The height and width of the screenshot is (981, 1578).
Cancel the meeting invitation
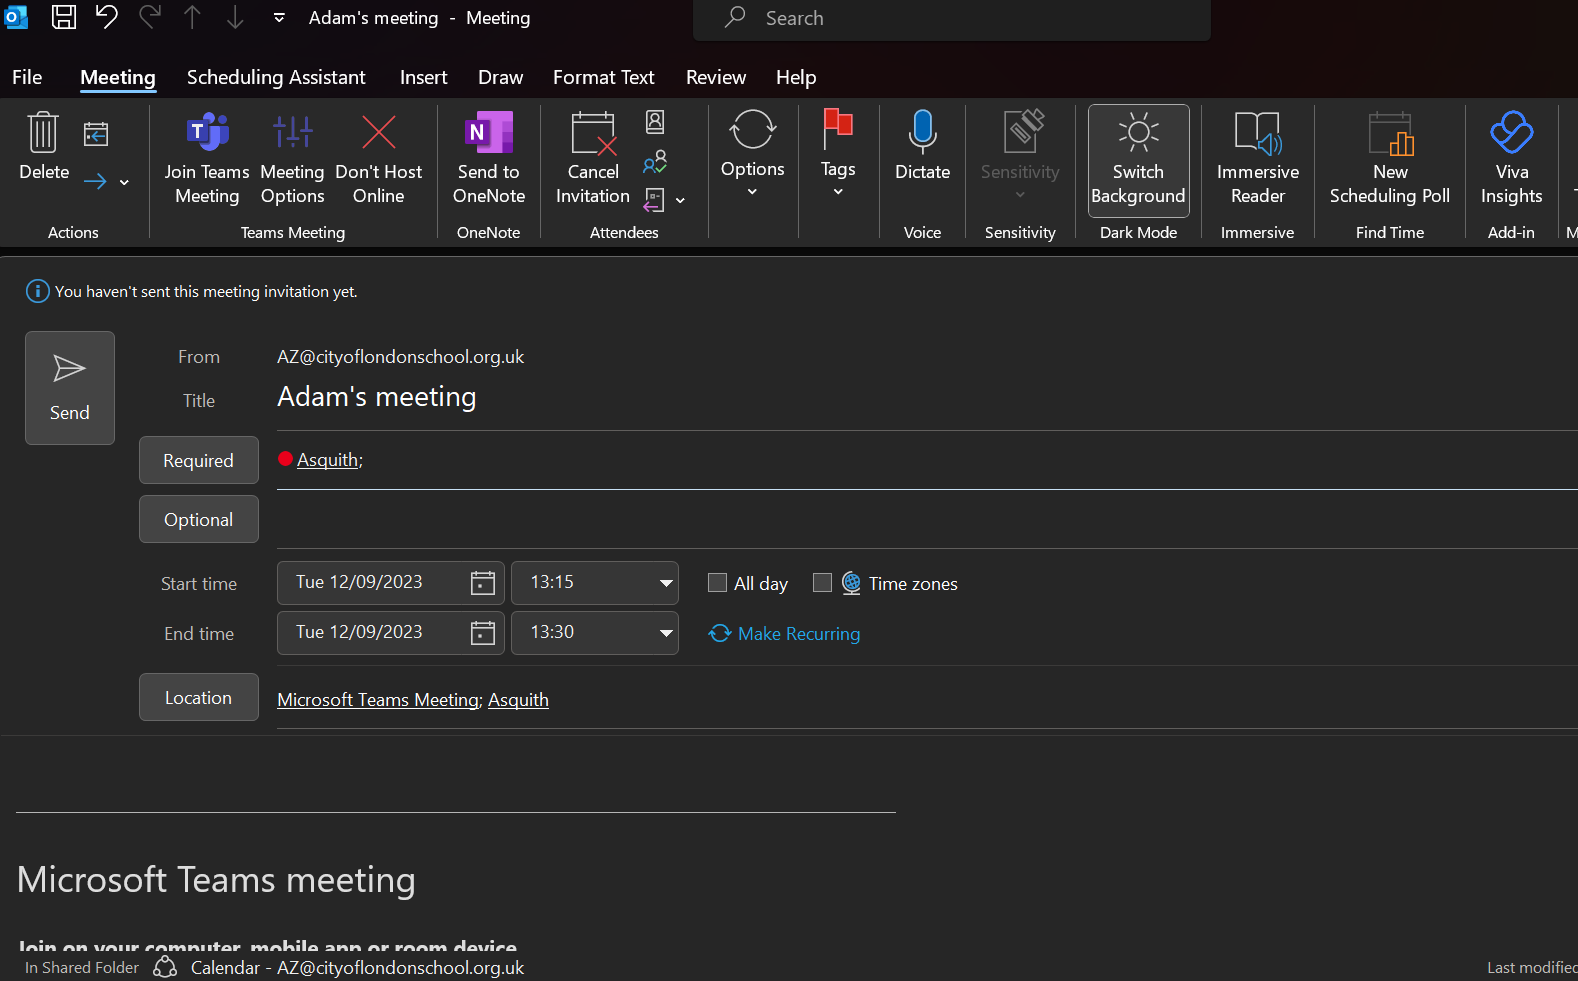(x=593, y=159)
